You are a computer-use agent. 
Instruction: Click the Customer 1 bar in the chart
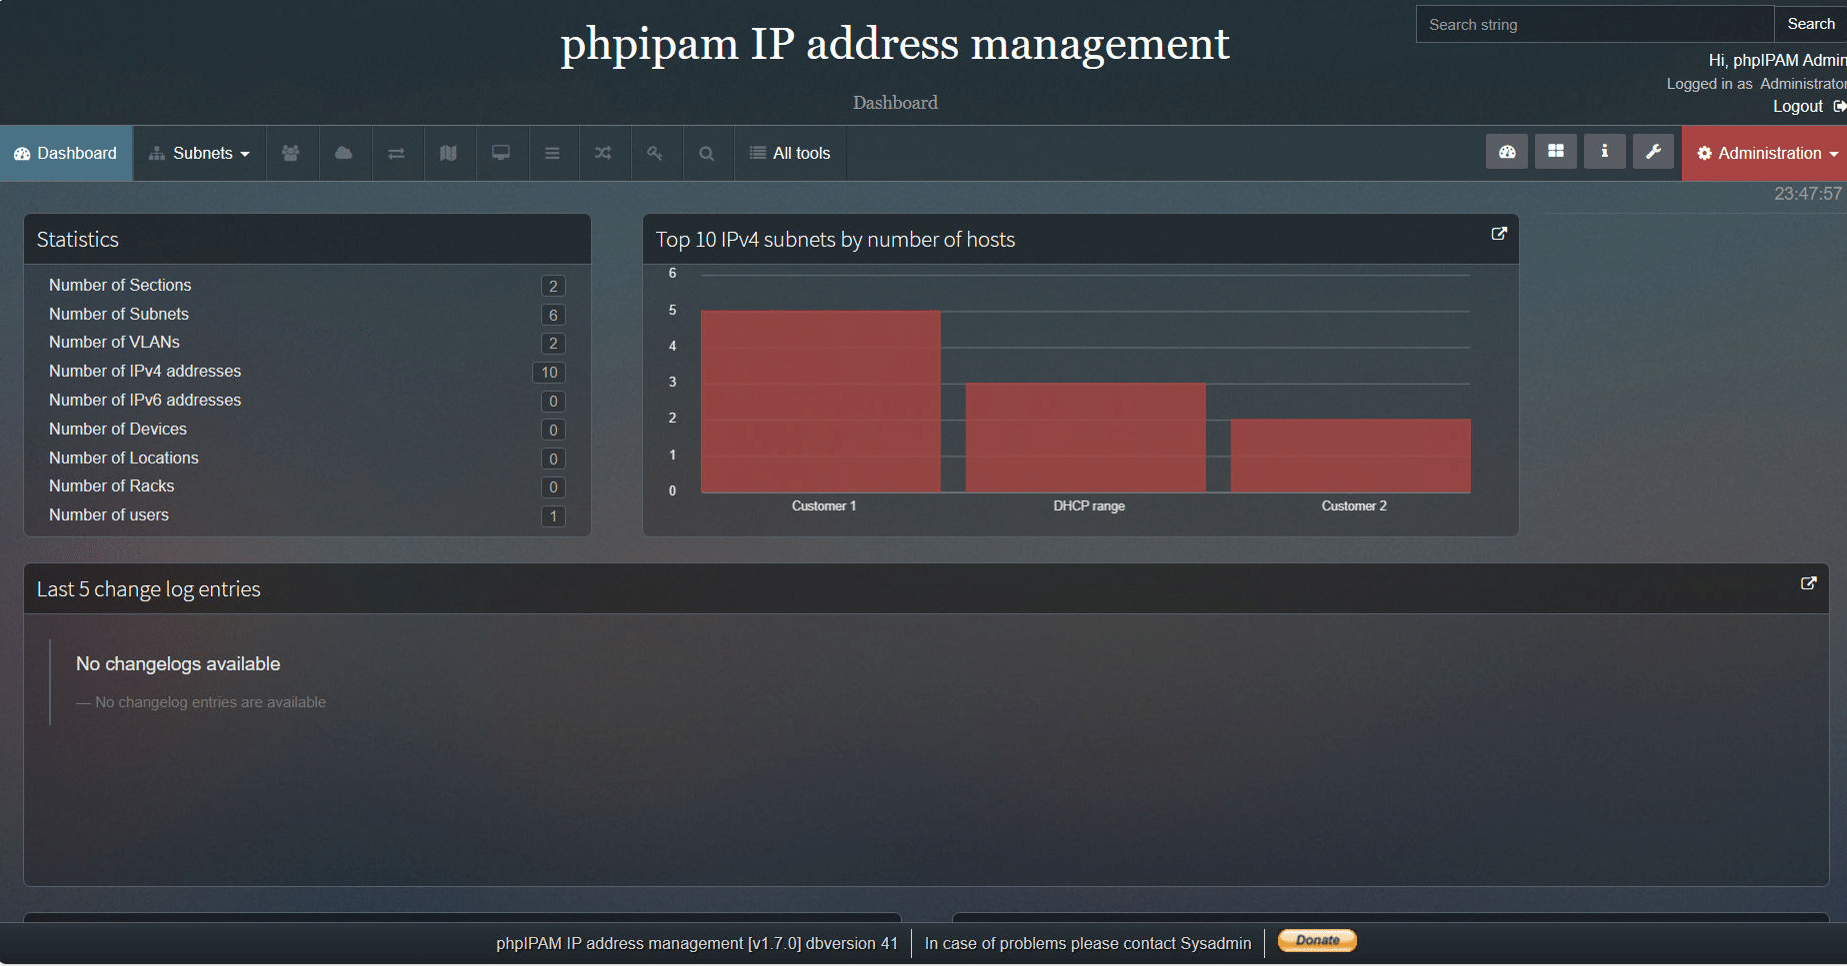(x=821, y=401)
